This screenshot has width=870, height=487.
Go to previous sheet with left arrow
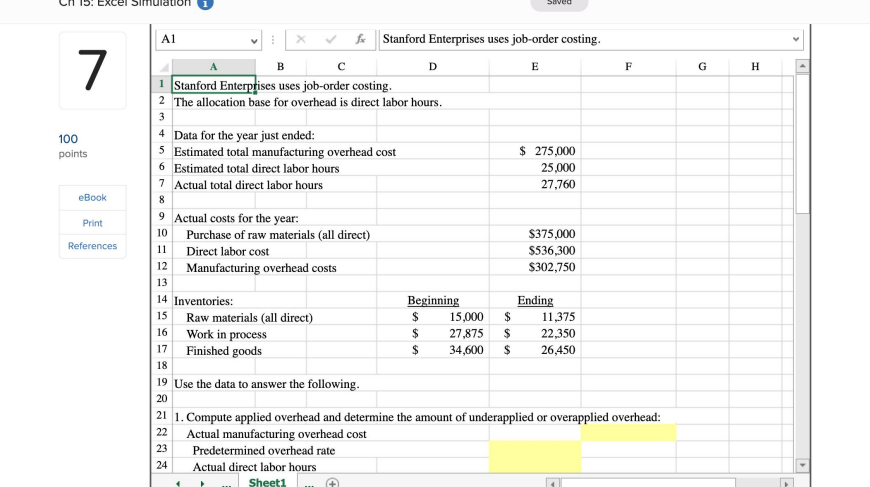click(178, 483)
